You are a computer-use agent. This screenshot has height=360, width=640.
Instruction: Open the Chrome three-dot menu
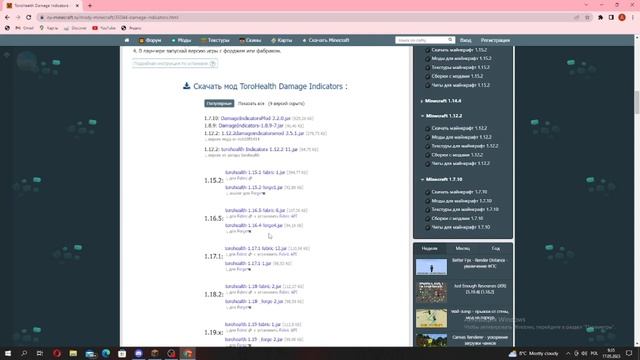(633, 18)
